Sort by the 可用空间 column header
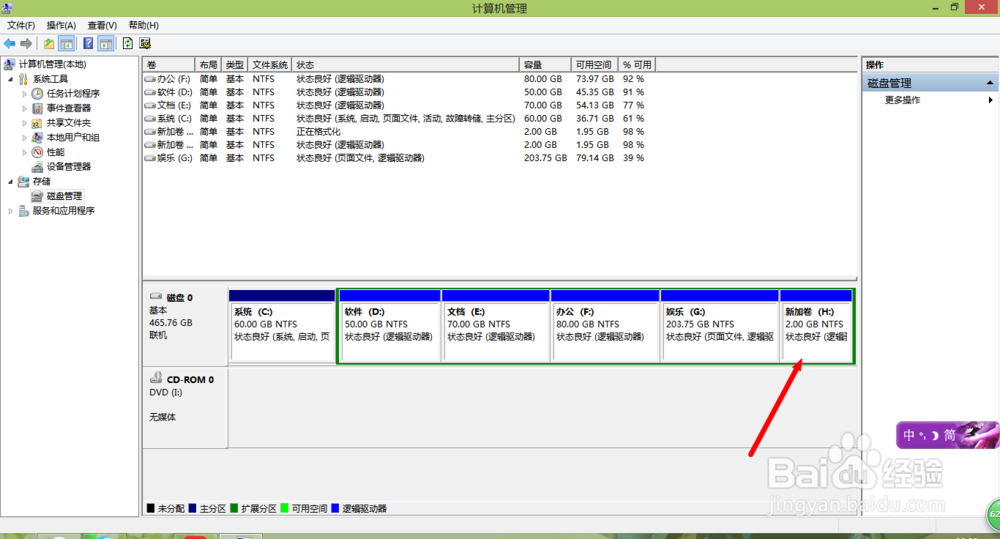Image resolution: width=1000 pixels, height=539 pixels. coord(594,65)
